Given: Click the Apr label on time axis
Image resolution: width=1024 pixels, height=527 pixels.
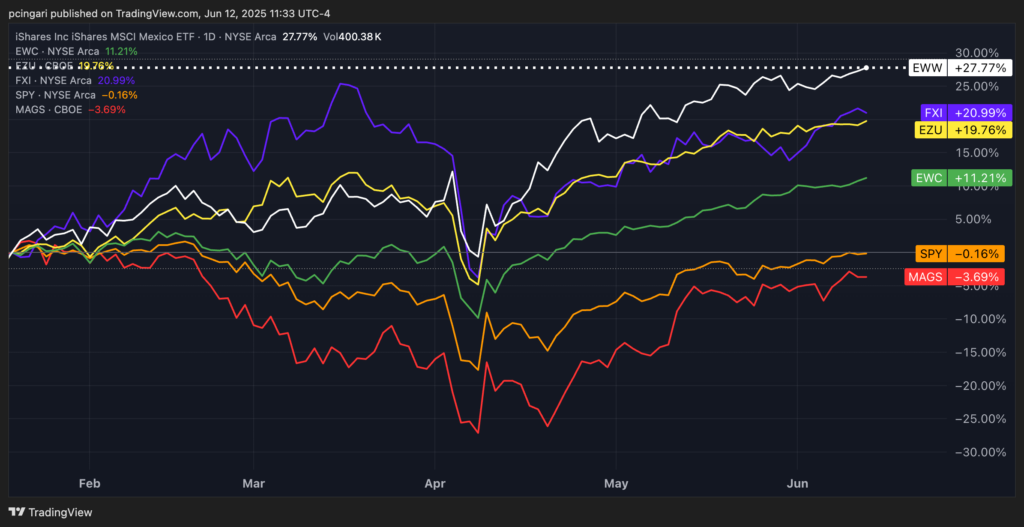Looking at the screenshot, I should tap(434, 484).
